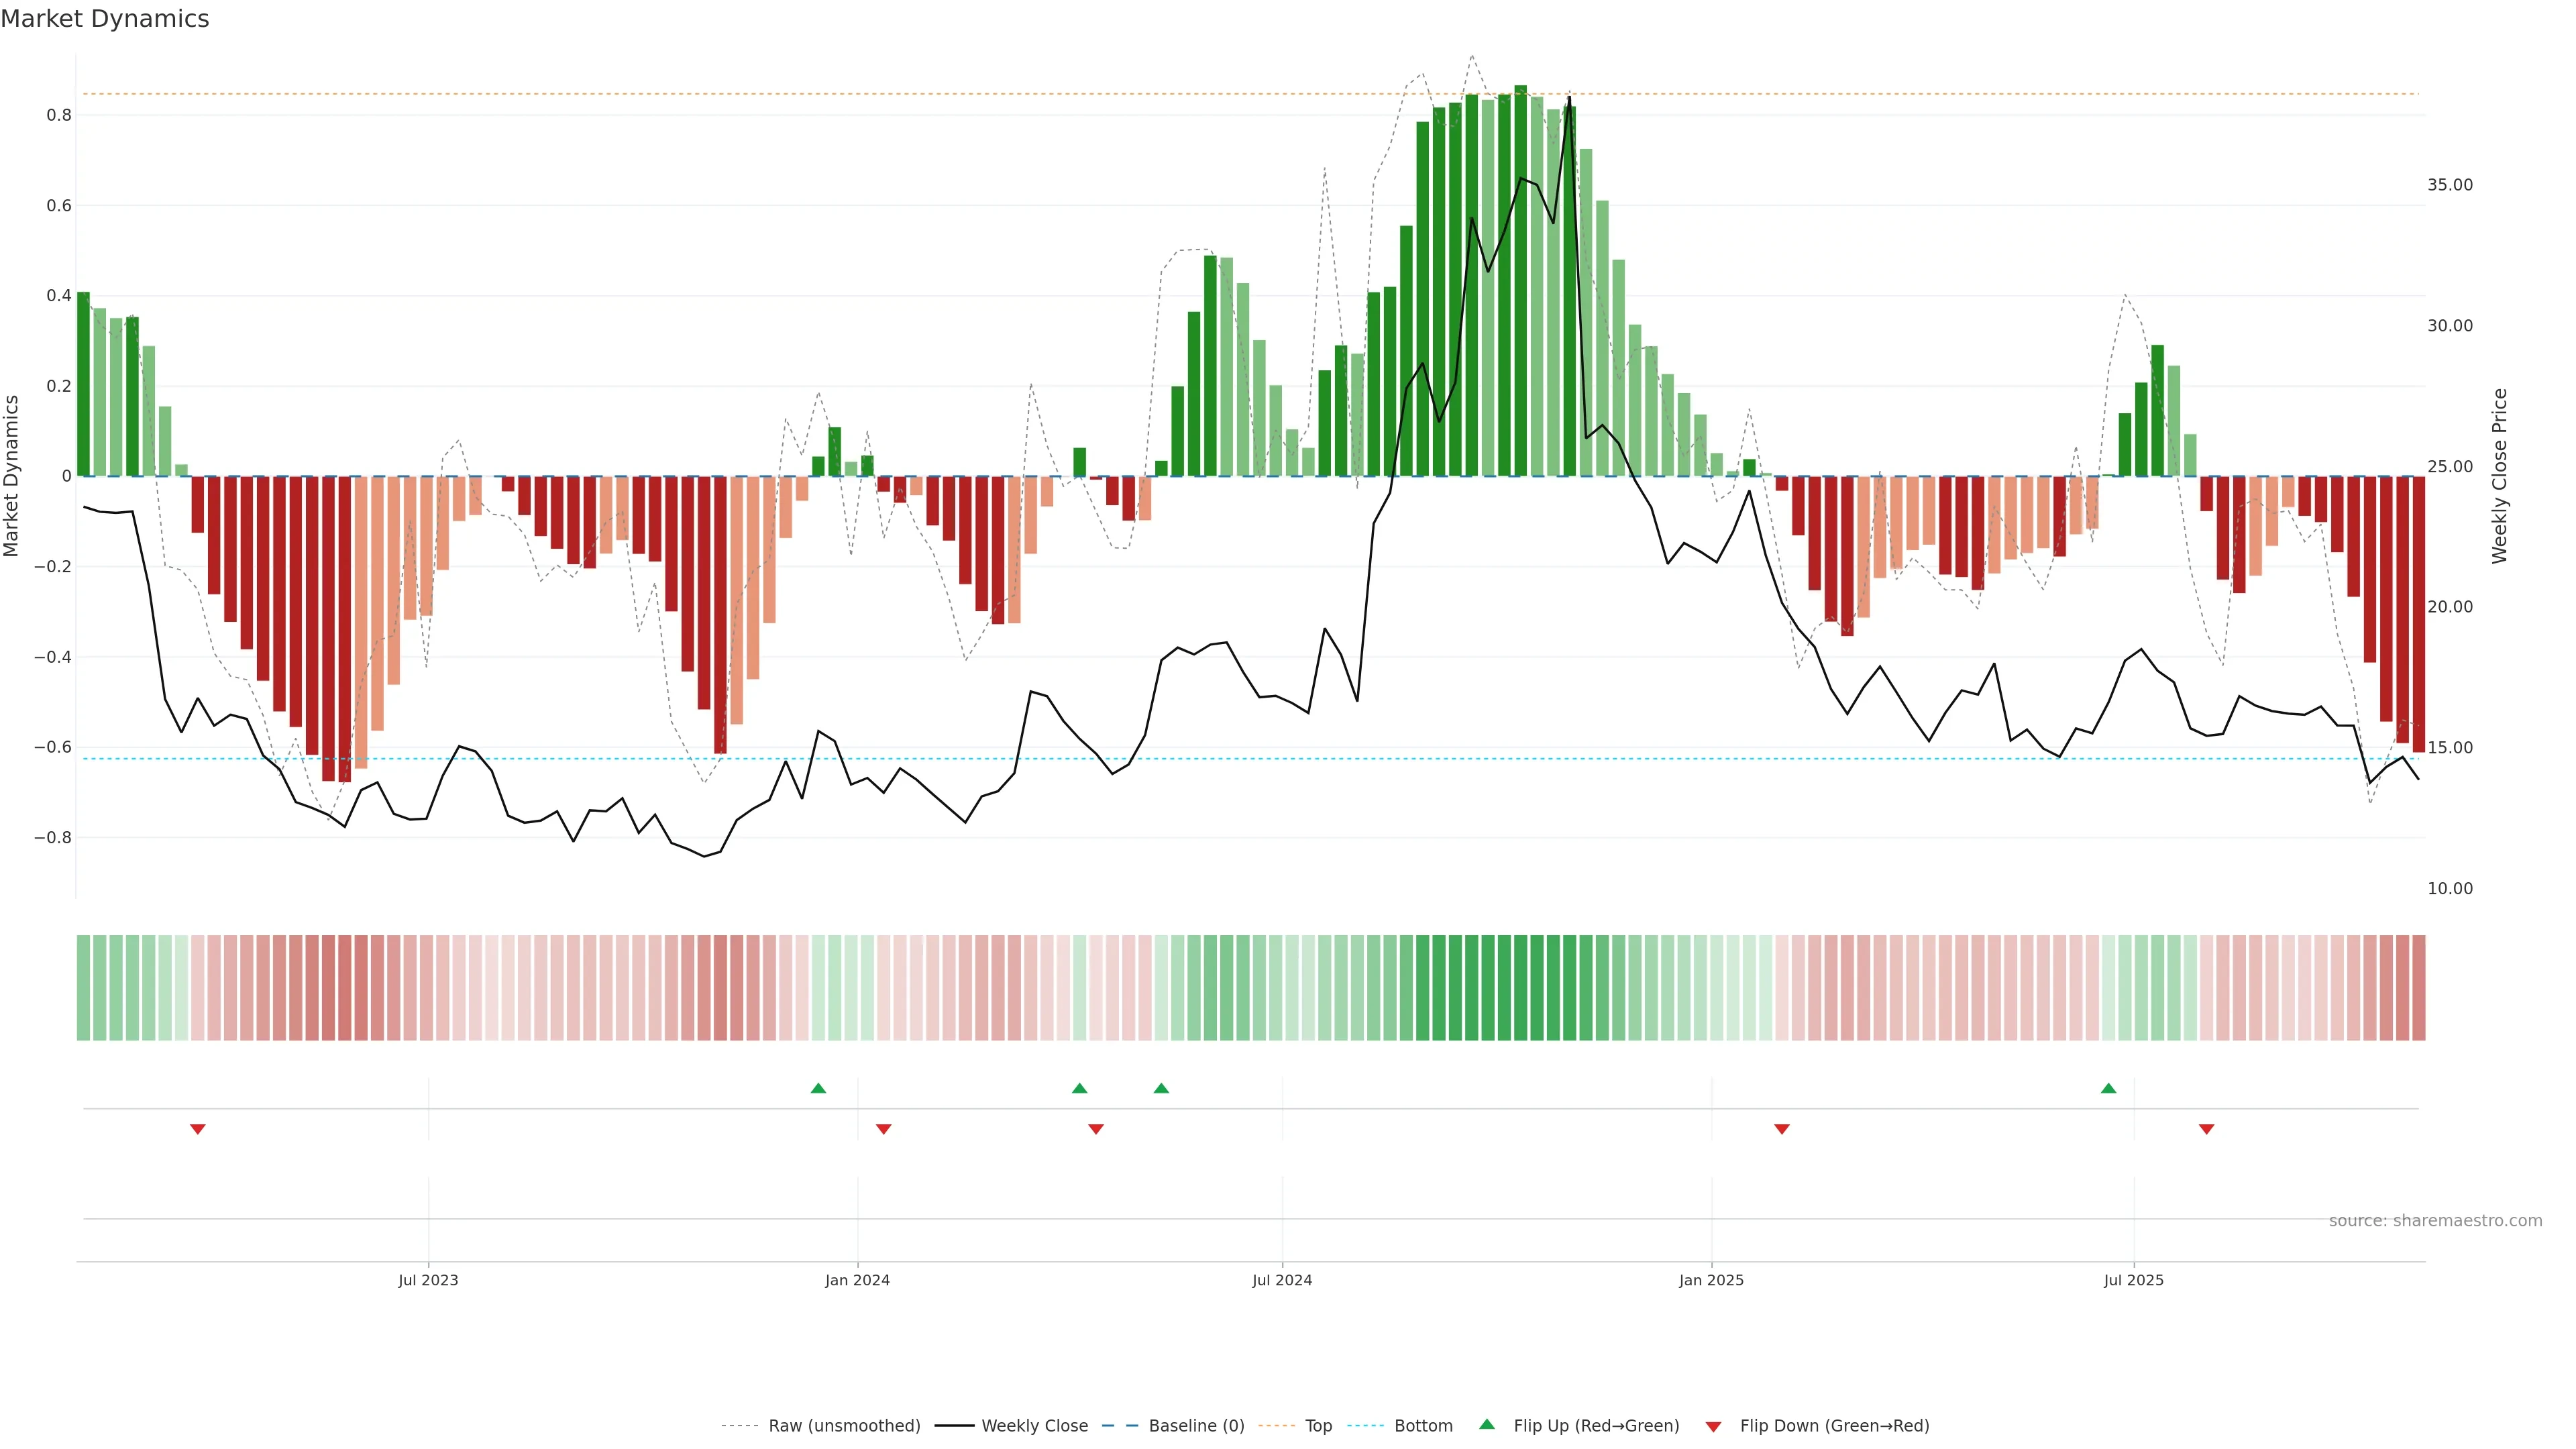The width and height of the screenshot is (2576, 1449).
Task: Click the rightmost red Flip Down triangle marker
Action: tap(2206, 1129)
